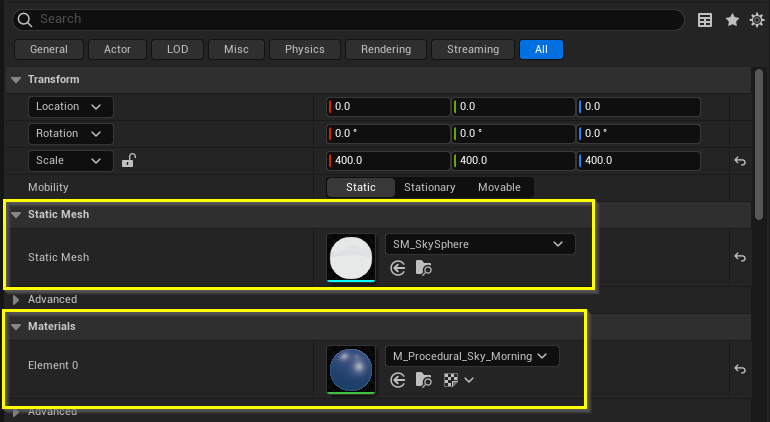Click the Mobility property label

point(48,188)
